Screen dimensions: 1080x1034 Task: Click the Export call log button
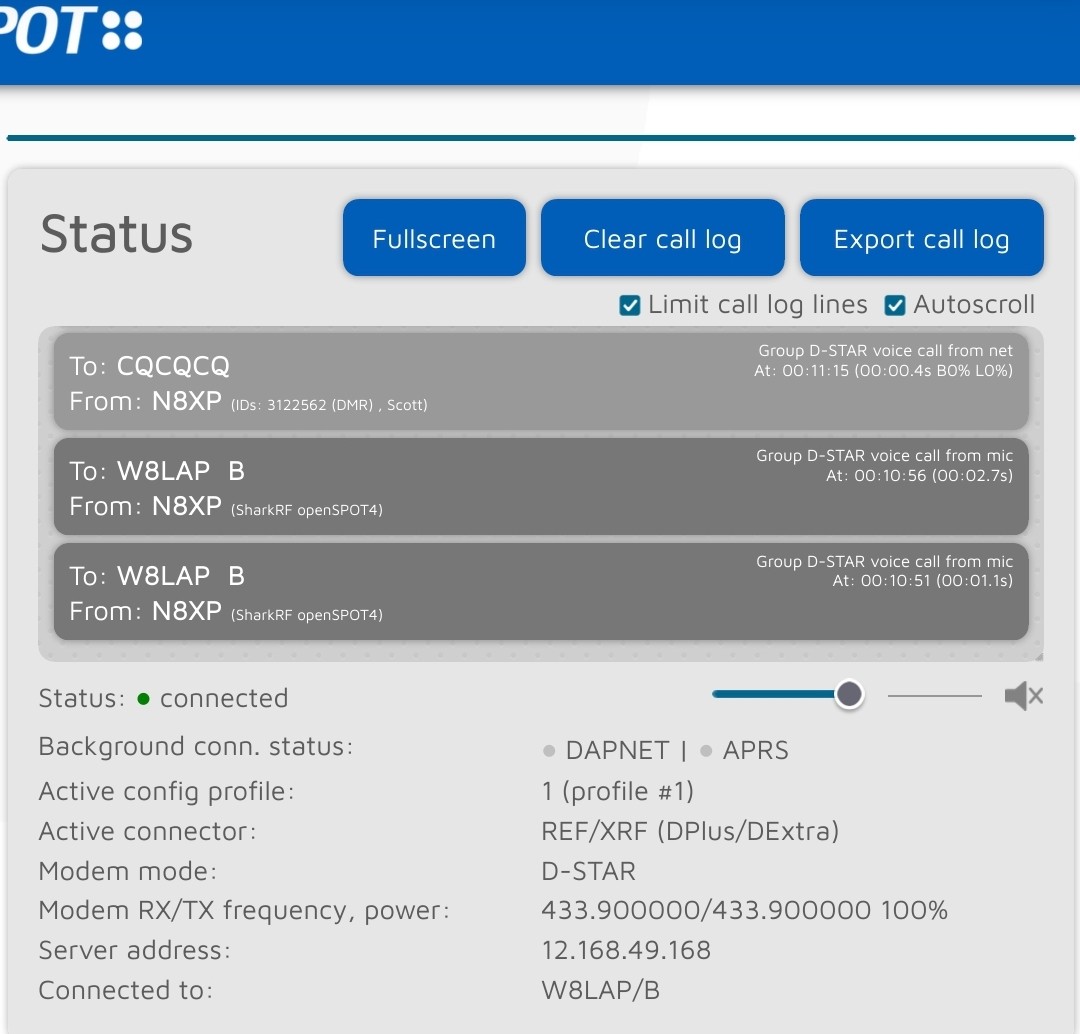click(x=921, y=238)
